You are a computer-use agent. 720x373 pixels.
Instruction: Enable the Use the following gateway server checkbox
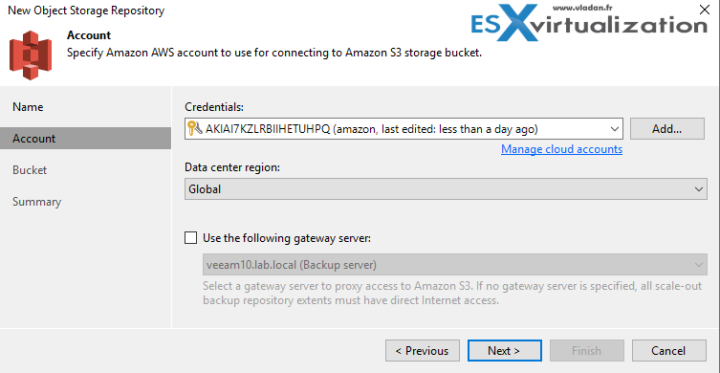click(x=191, y=238)
